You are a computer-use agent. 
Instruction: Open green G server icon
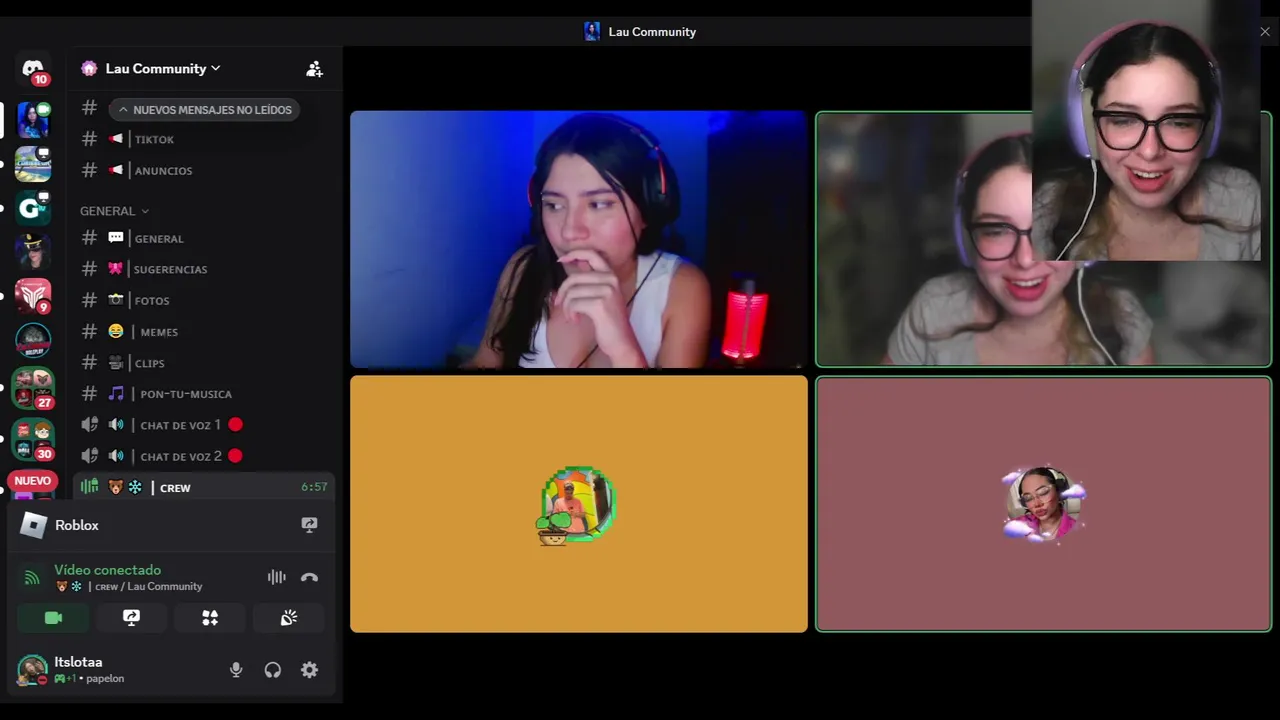tap(33, 208)
